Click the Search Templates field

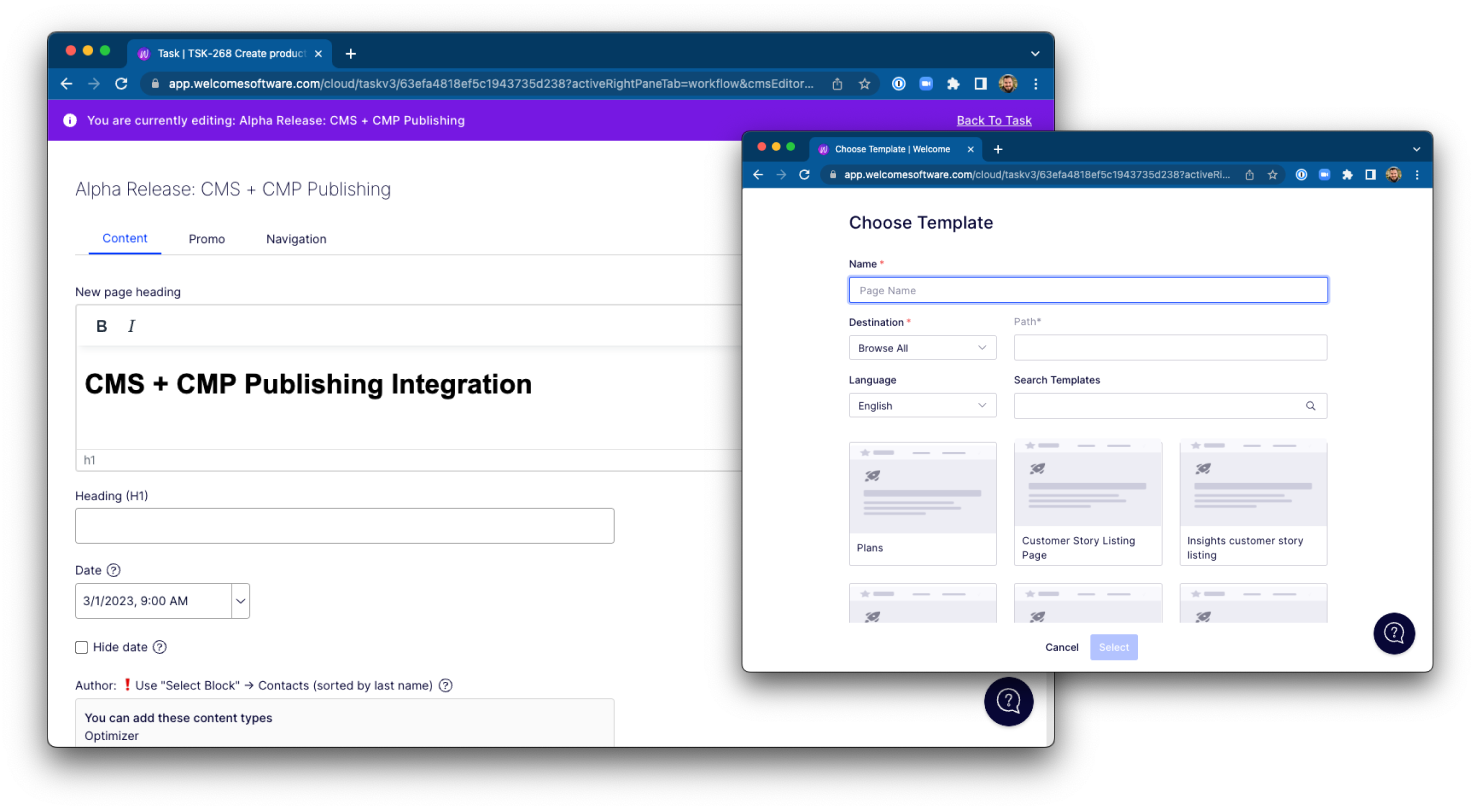[x=1171, y=406]
